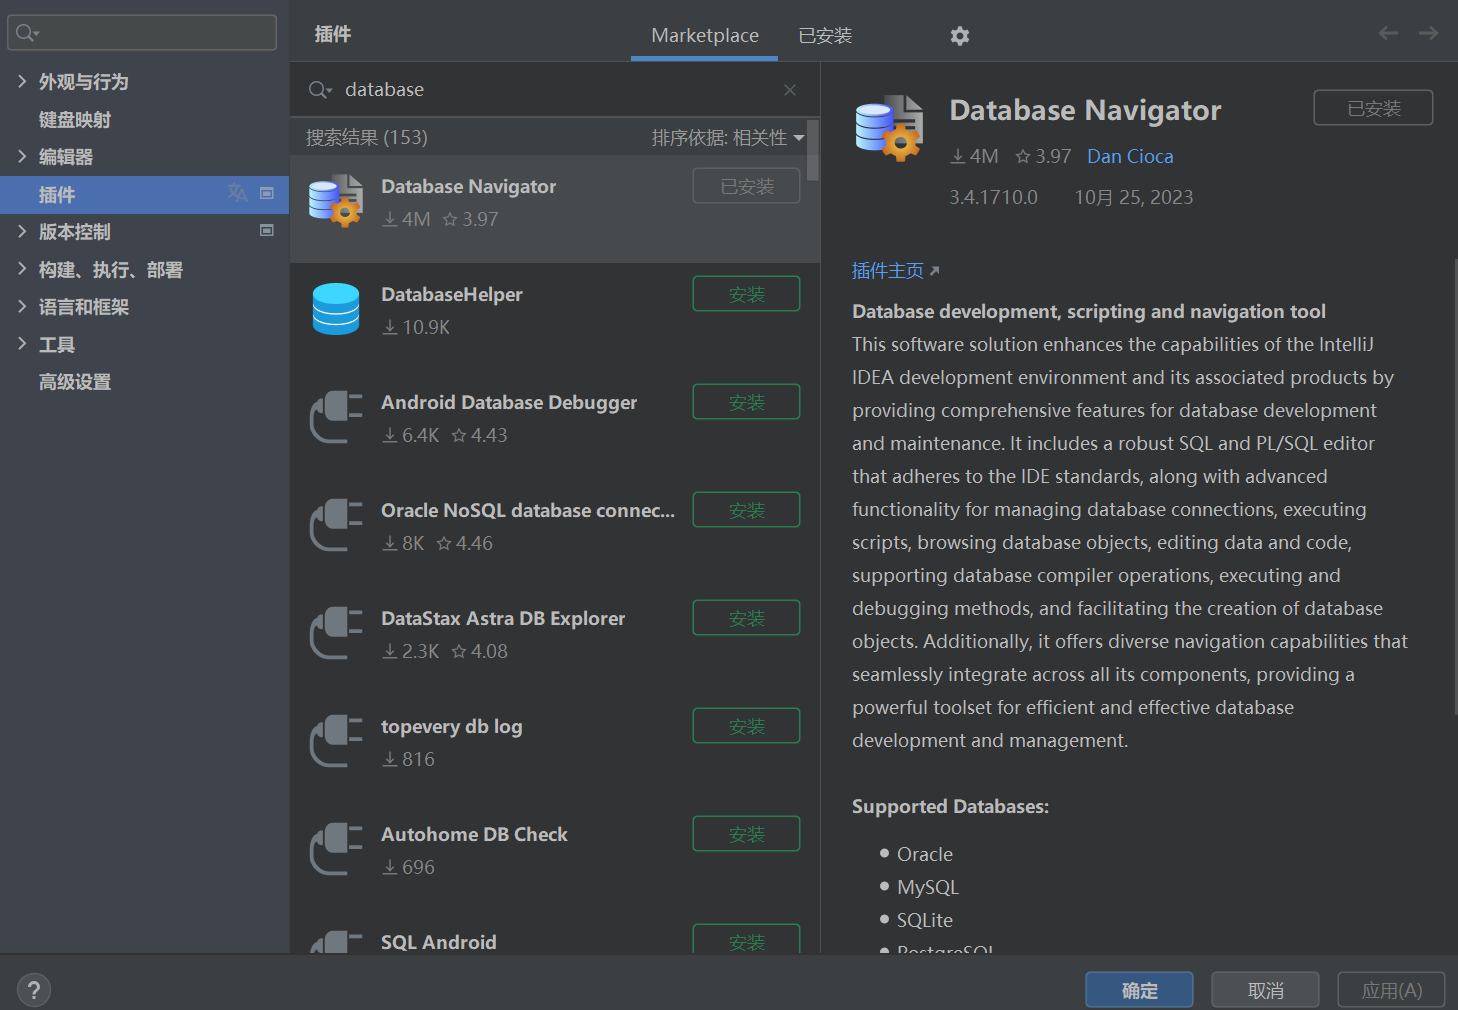The width and height of the screenshot is (1458, 1010).
Task: Click the Database Navigator list icon
Action: 336,201
